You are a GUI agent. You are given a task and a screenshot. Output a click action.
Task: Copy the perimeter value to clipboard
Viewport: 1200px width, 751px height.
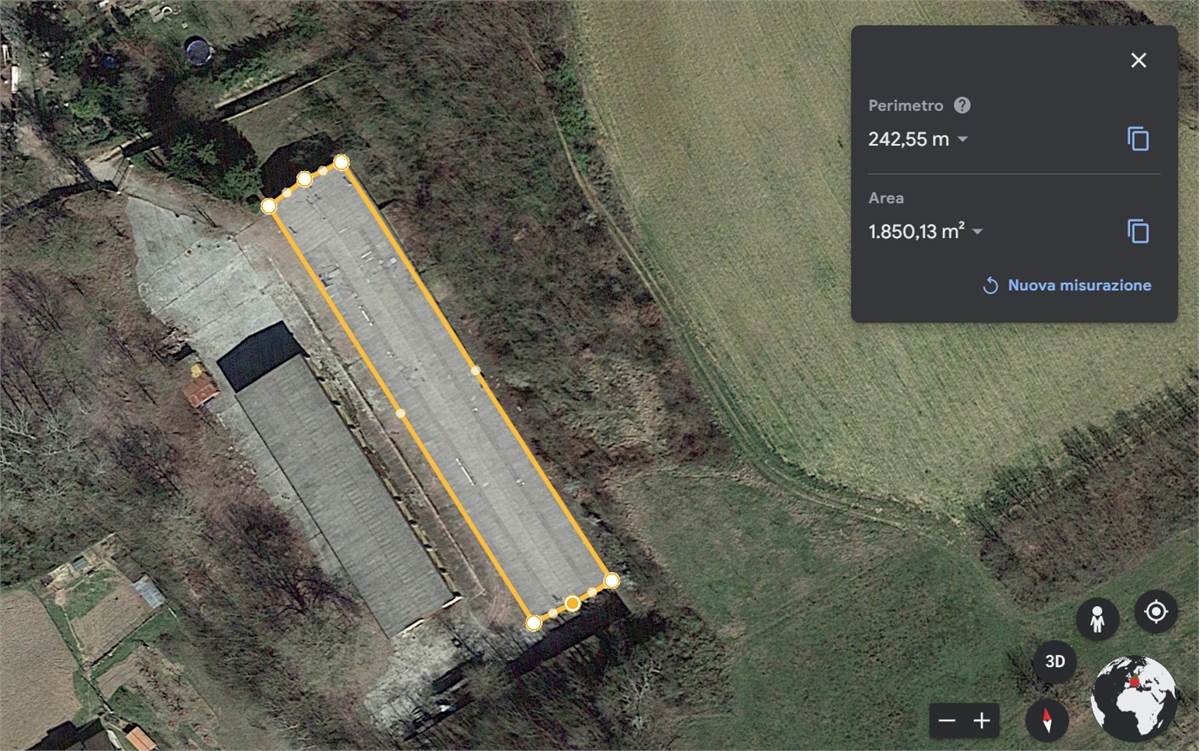pyautogui.click(x=1138, y=139)
